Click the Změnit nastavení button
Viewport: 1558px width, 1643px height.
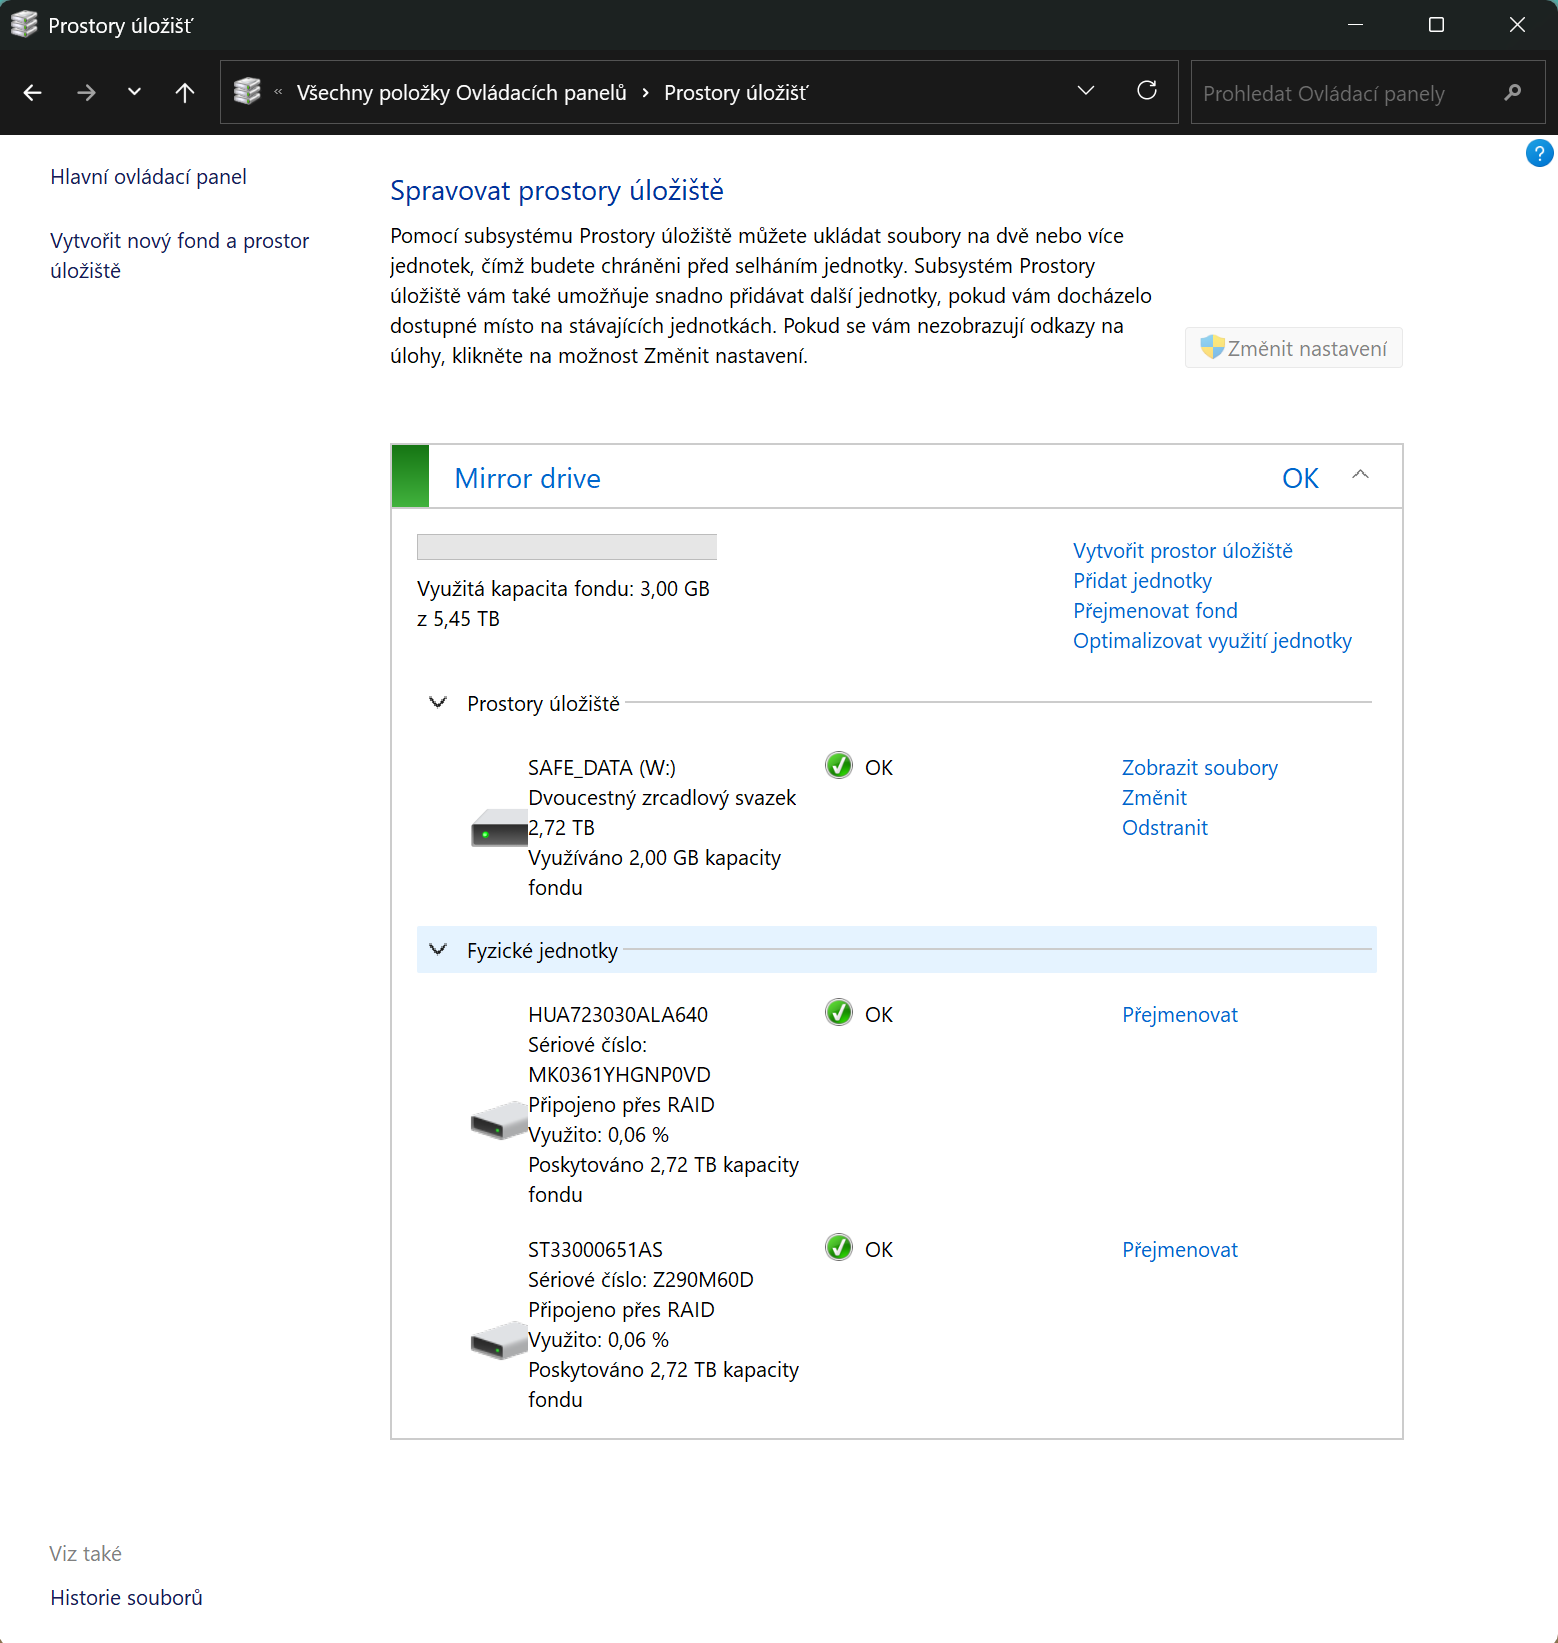coord(1294,348)
